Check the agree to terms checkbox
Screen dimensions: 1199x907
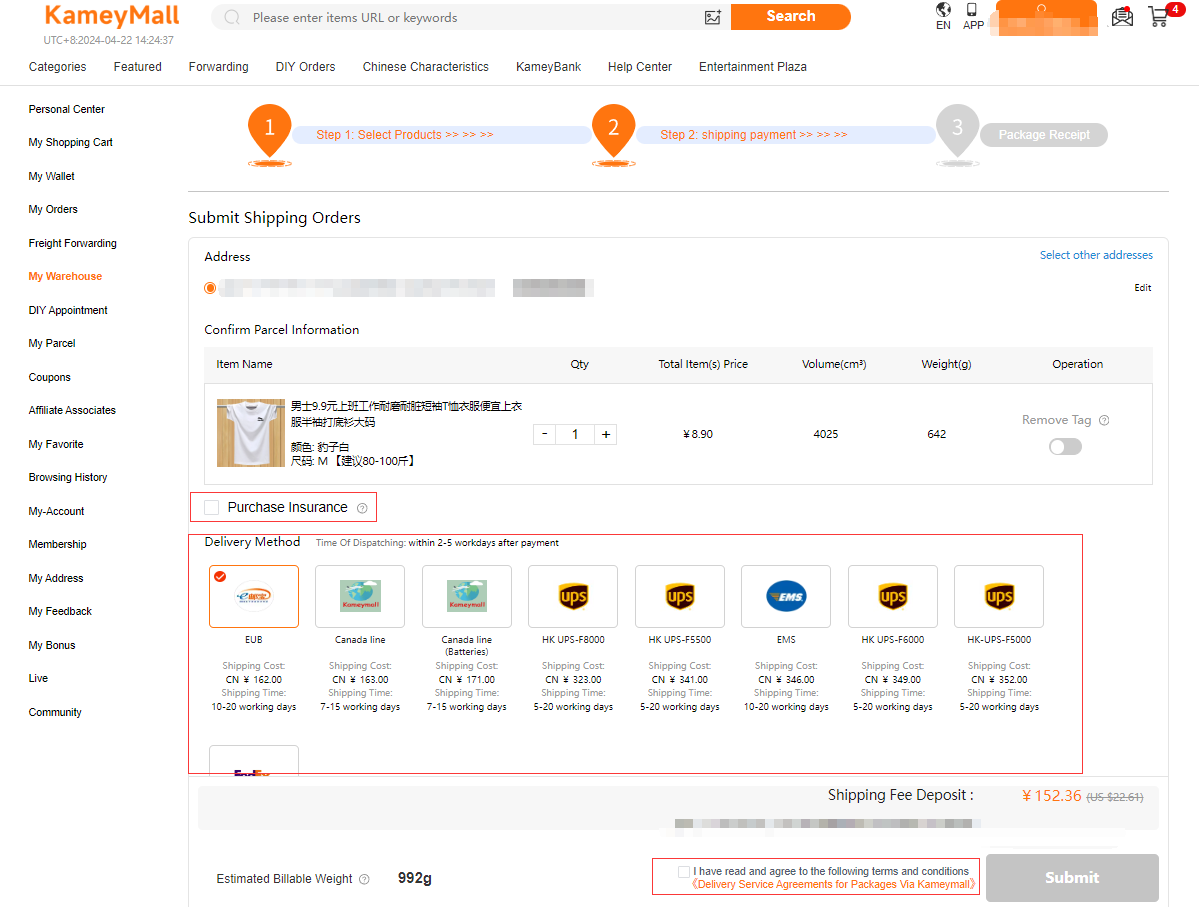684,872
